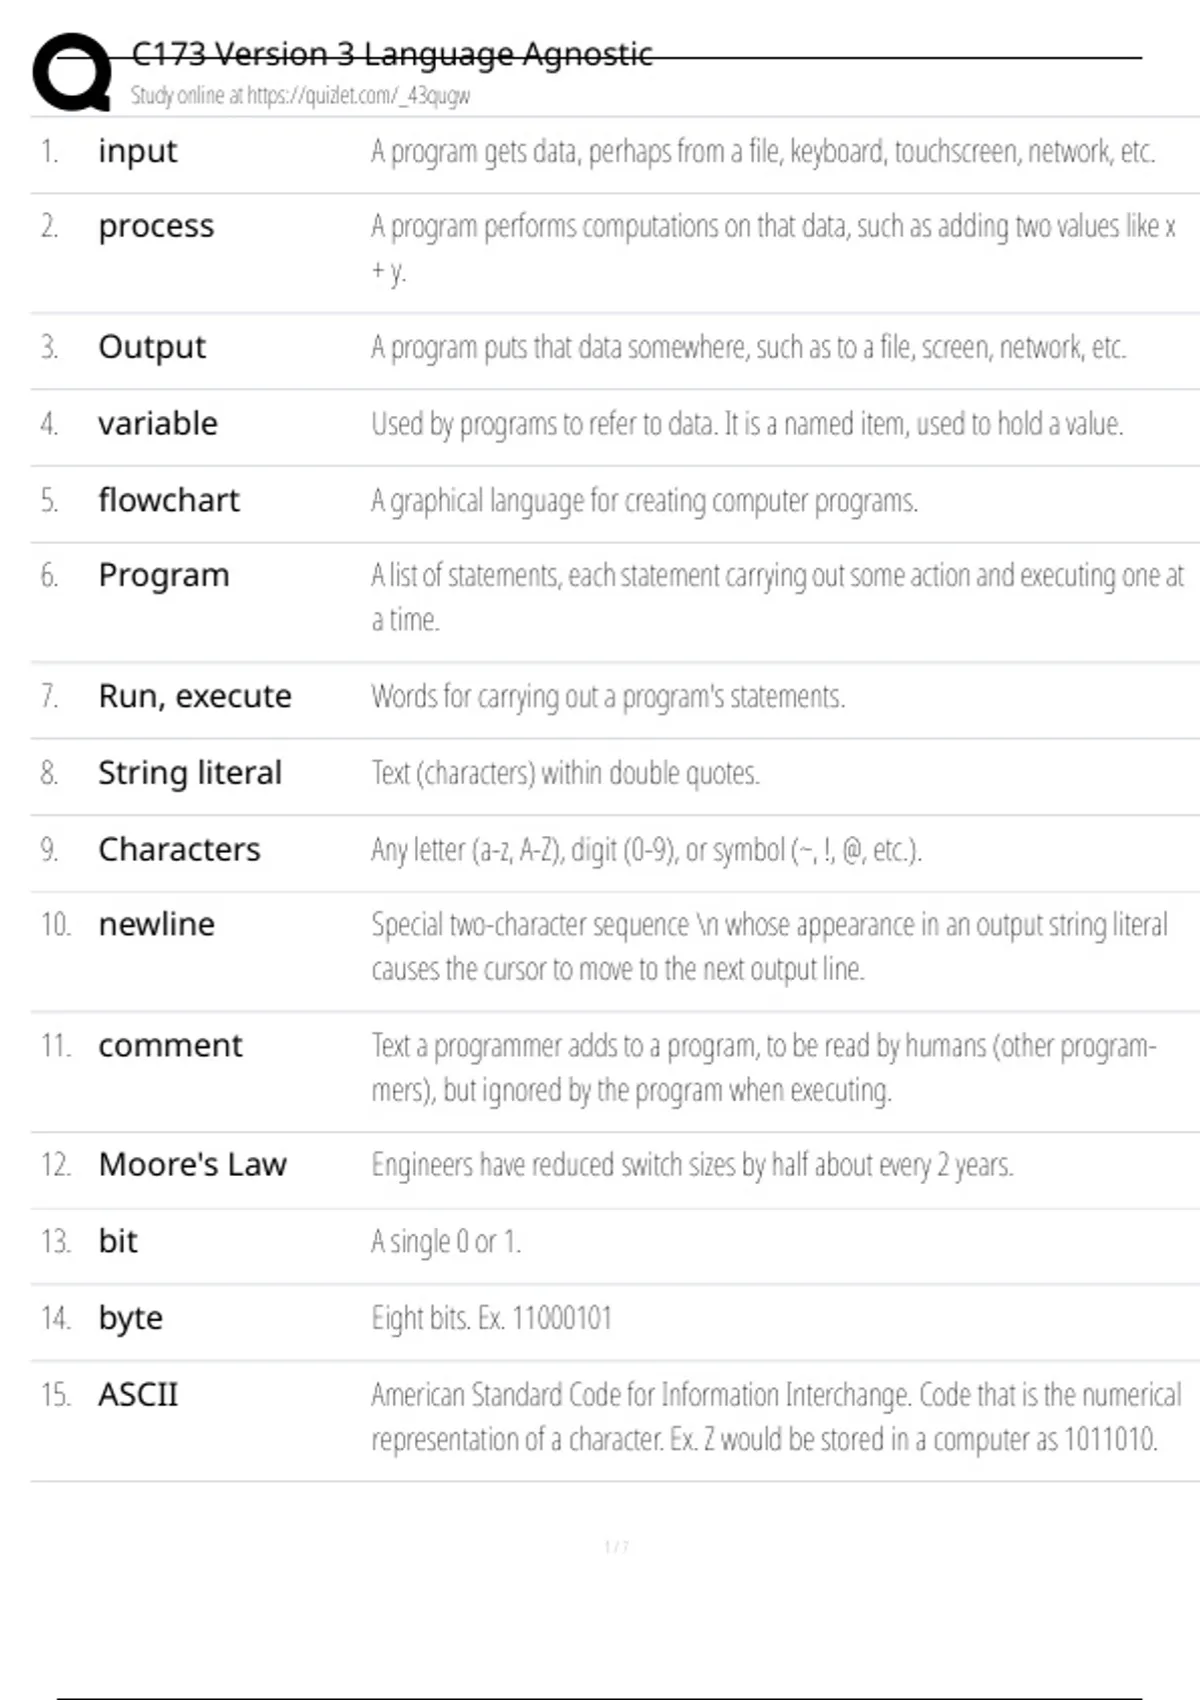Click the C173 Version 3 Language Agnostic title
Viewport: 1200px width, 1700px height.
(x=391, y=54)
